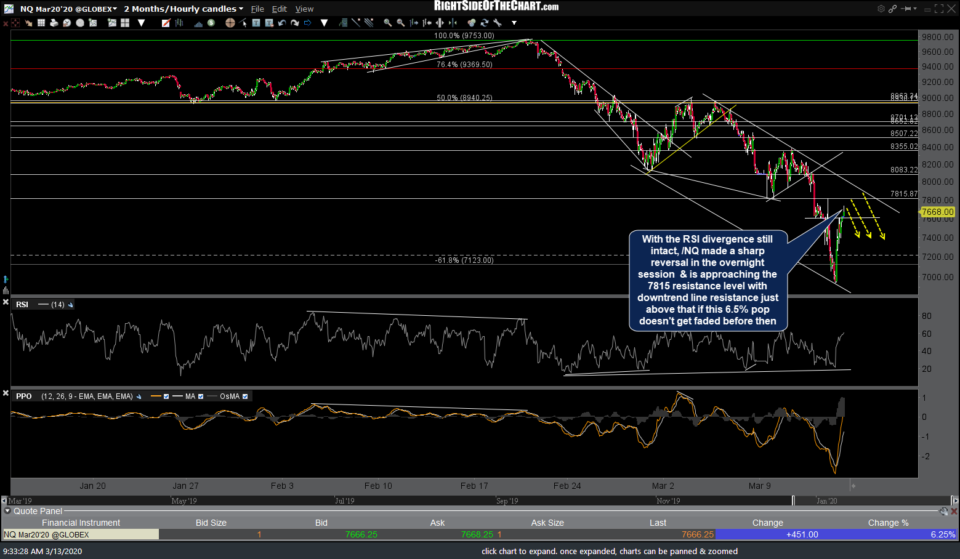The image size is (960, 559).
Task: Sort by Last column header
Action: click(x=658, y=523)
